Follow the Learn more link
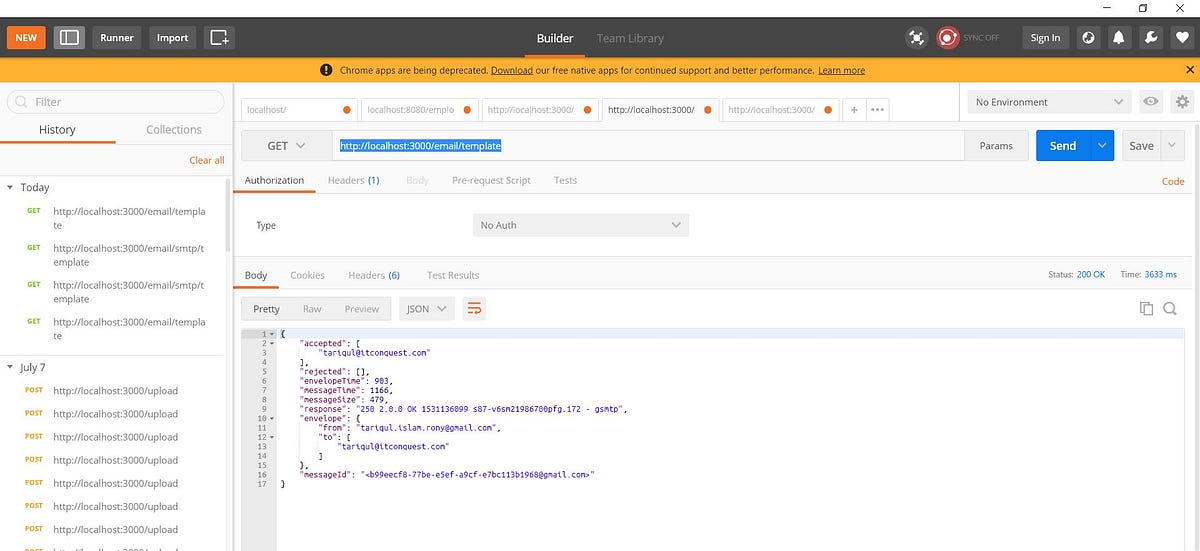The image size is (1200, 551). [x=841, y=70]
